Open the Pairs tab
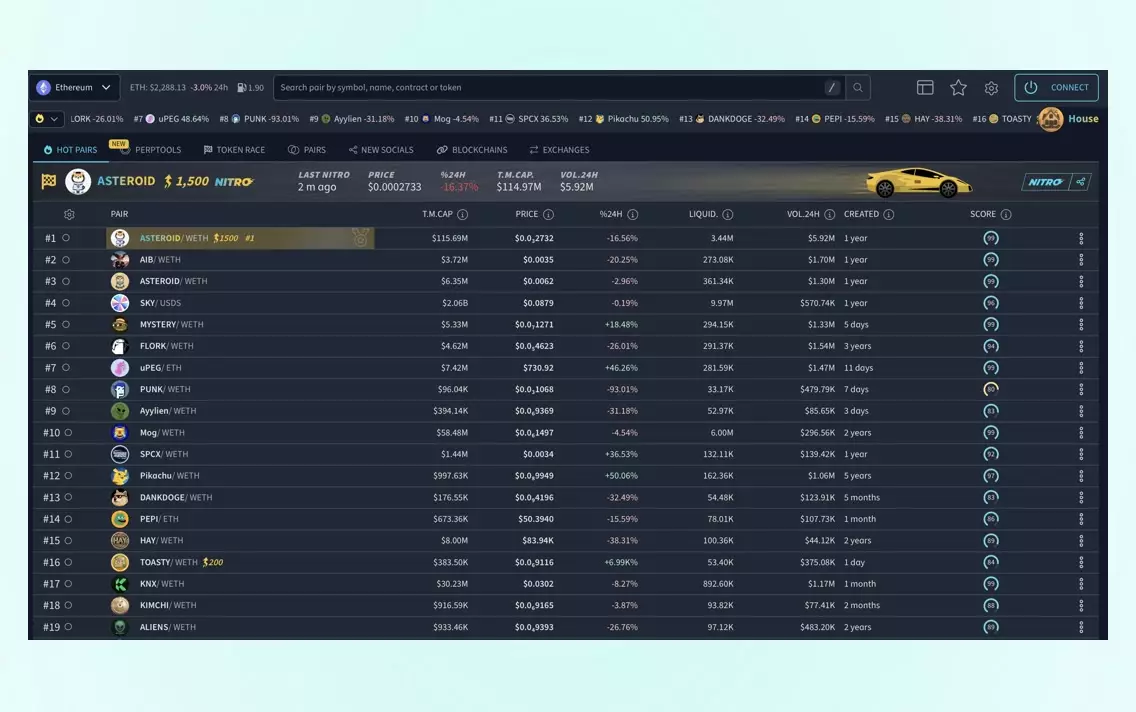1136x712 pixels. click(307, 150)
